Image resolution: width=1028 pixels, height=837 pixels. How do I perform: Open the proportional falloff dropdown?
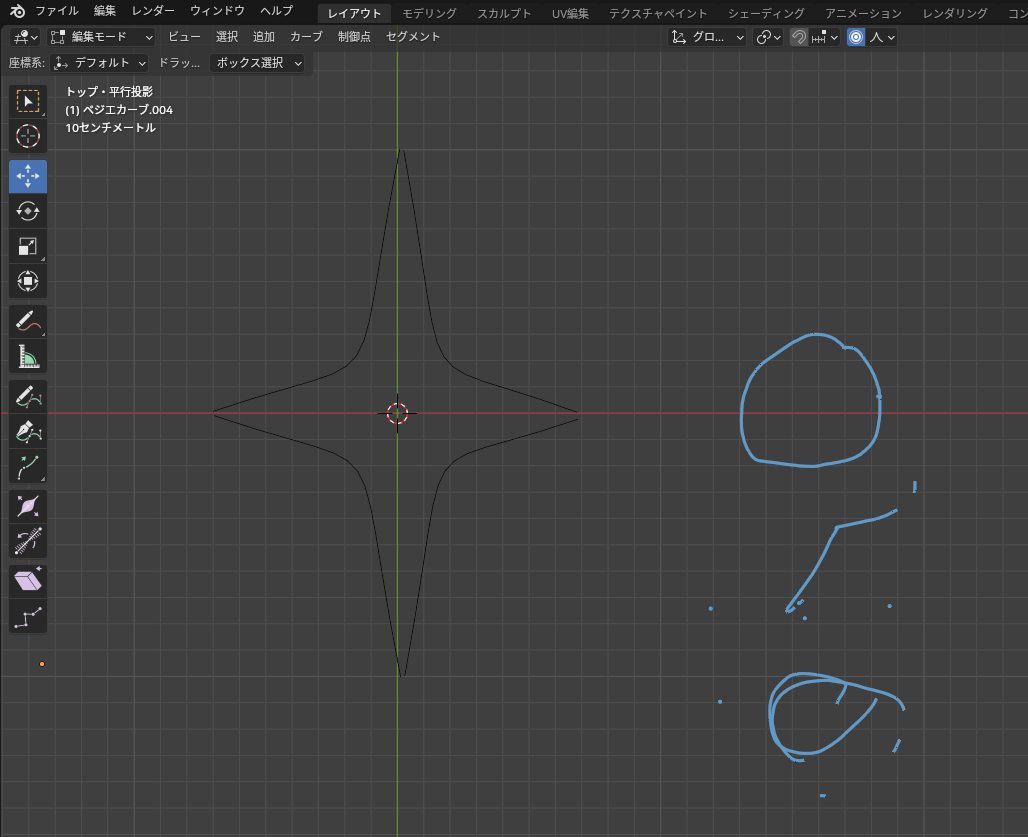click(x=882, y=37)
